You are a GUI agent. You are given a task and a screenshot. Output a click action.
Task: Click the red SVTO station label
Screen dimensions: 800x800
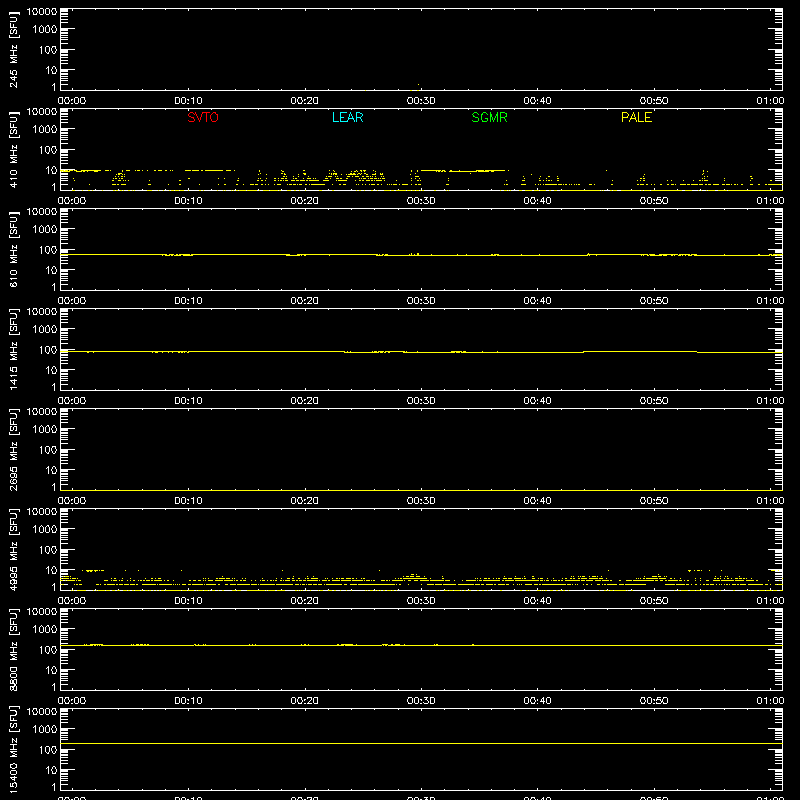(203, 117)
